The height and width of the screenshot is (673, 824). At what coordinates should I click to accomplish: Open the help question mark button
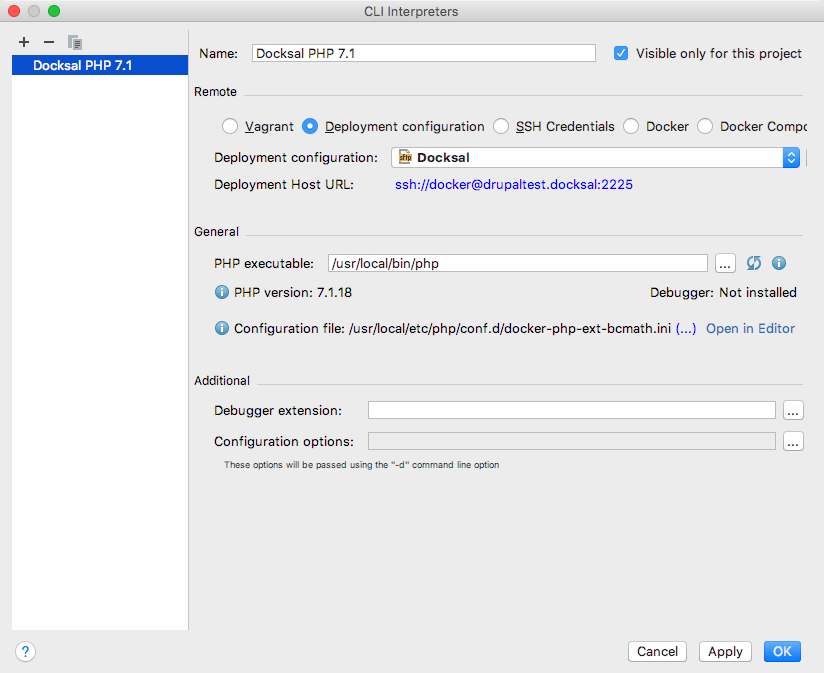tap(26, 651)
